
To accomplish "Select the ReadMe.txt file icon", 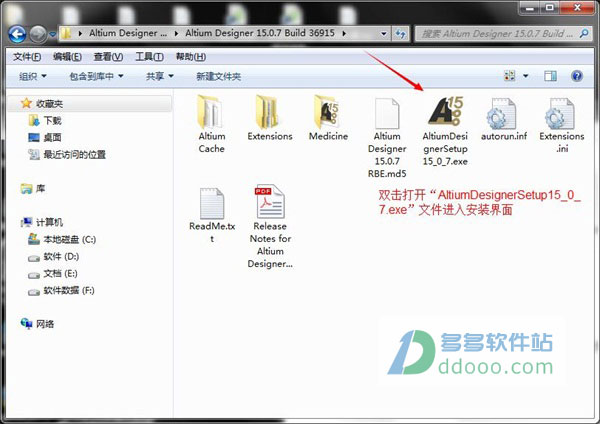I will [212, 203].
